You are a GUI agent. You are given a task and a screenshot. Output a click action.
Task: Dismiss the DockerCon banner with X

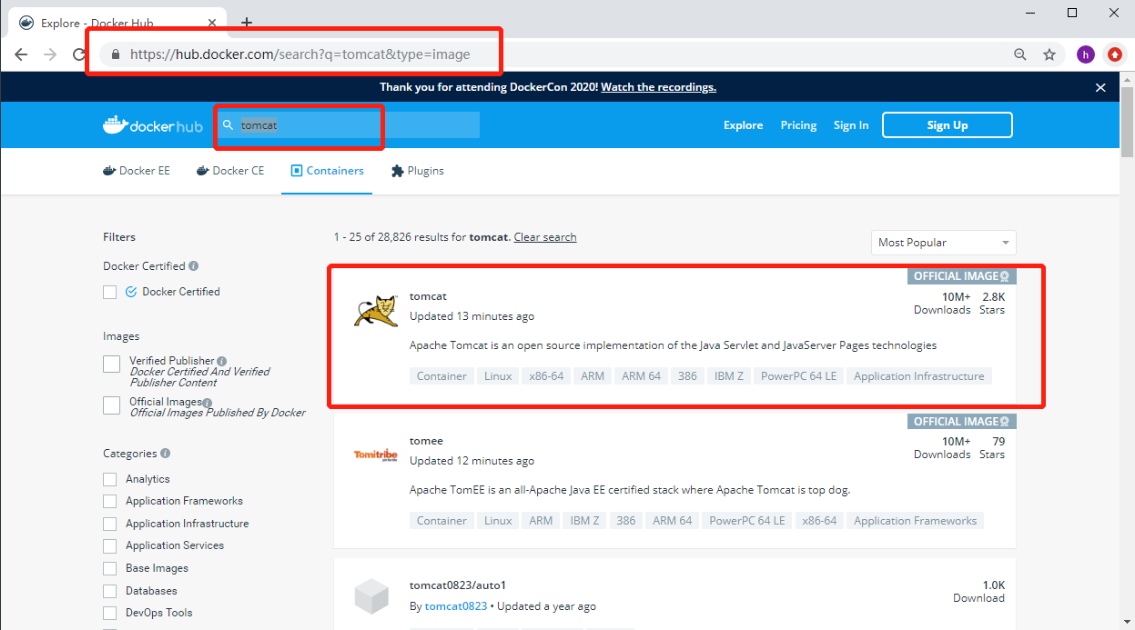1100,87
